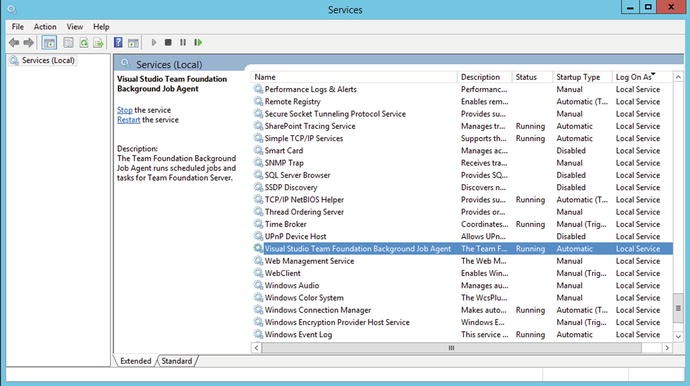690x386 pixels.
Task: Click the horizontal scrollbar right arrow
Action: tap(667, 348)
